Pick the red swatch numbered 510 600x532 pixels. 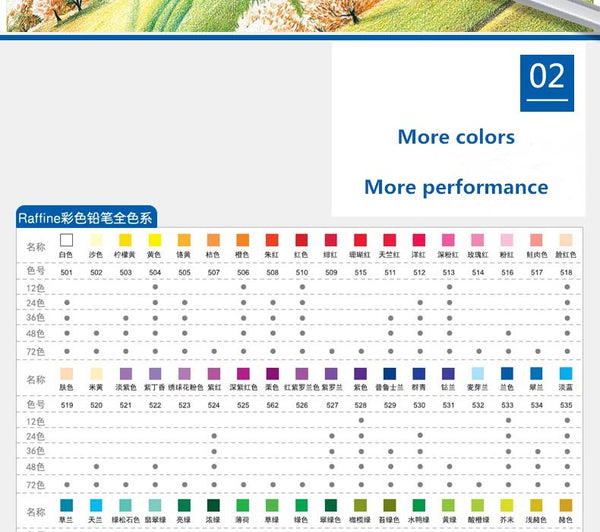(x=302, y=240)
